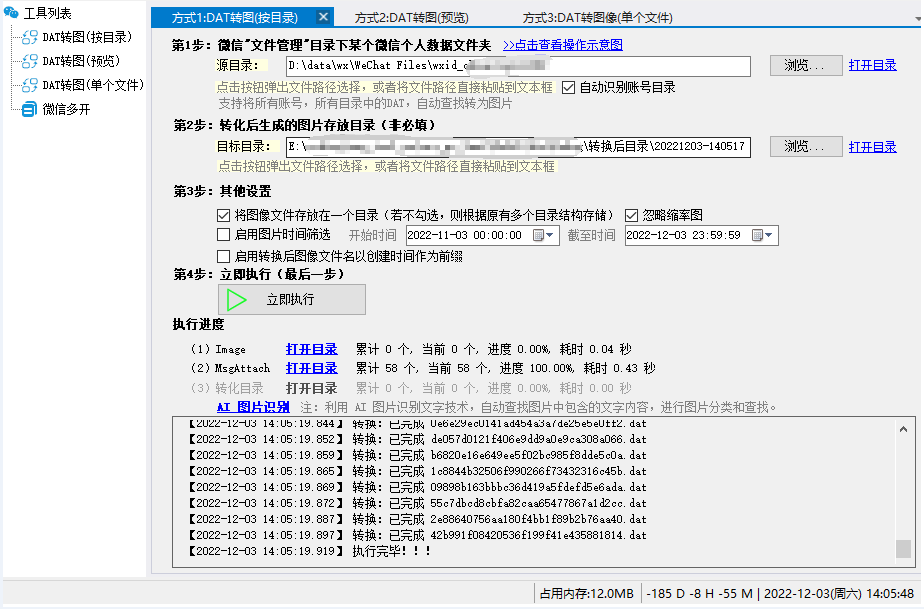Switch to 方式3:DAT转图像(单个文件) tab

pos(598,18)
